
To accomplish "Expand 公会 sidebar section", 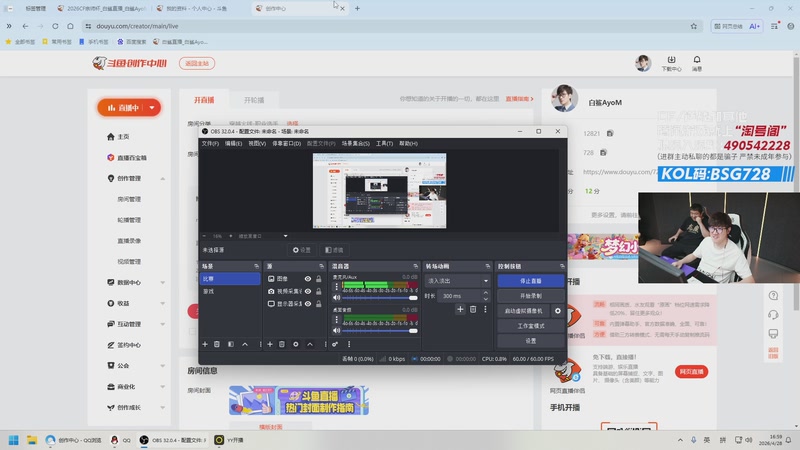I will tap(163, 366).
